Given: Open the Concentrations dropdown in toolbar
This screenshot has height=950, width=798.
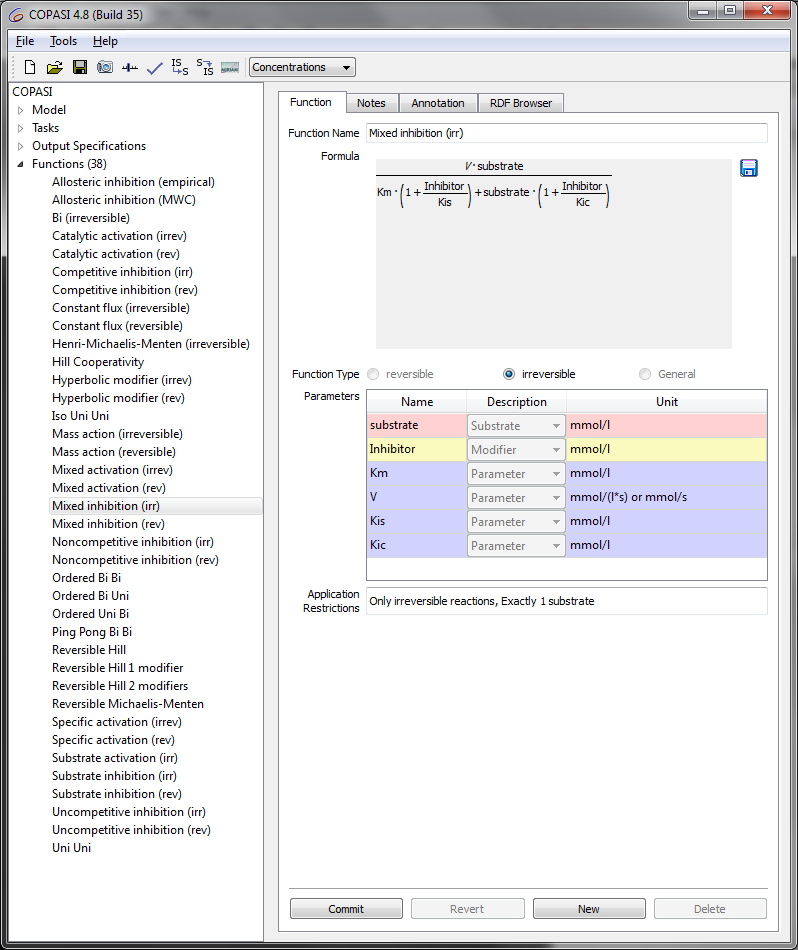Looking at the screenshot, I should (x=302, y=68).
